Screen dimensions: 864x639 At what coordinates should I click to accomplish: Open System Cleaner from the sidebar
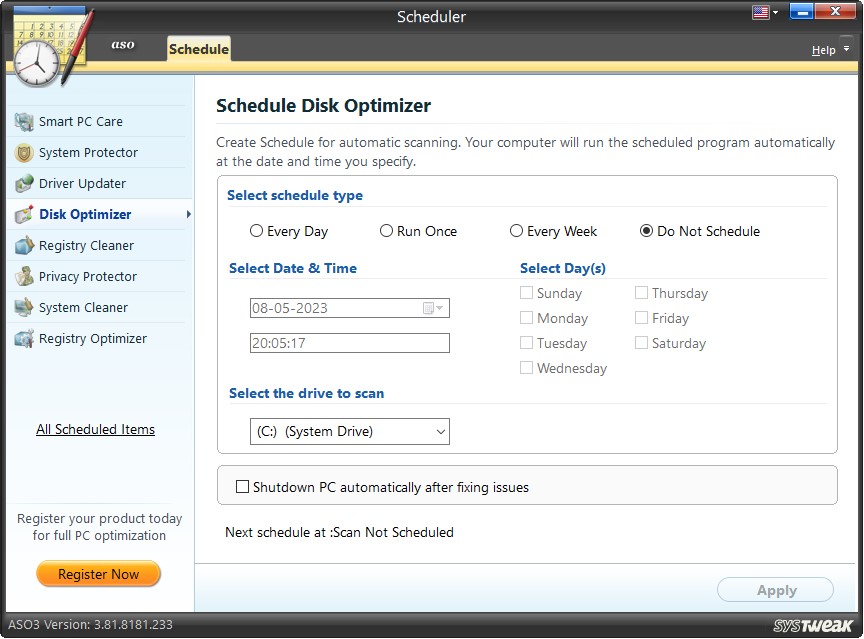coord(22,307)
